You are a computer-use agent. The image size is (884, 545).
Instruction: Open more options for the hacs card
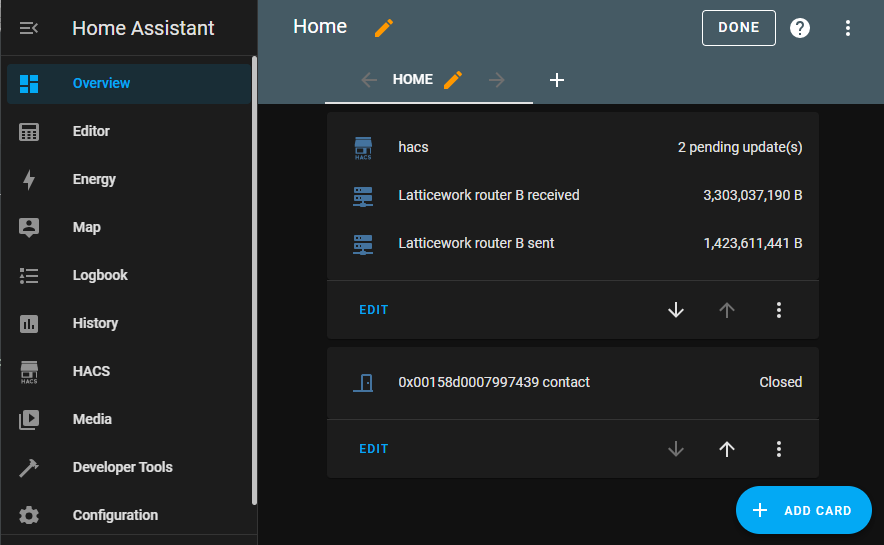point(779,310)
